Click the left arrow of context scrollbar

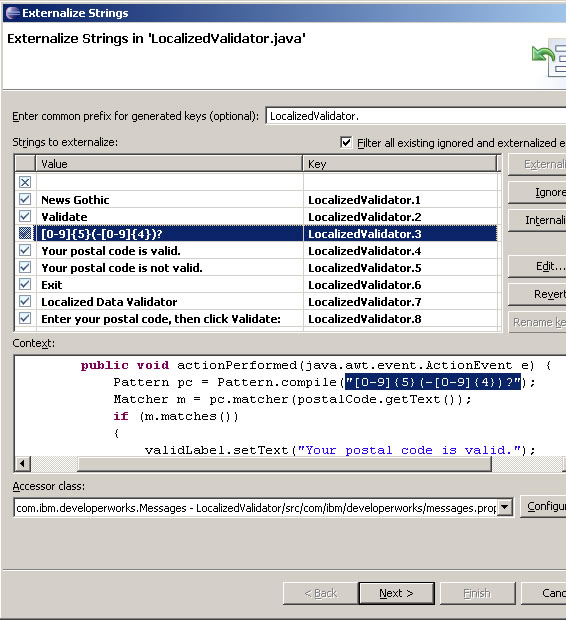23,463
